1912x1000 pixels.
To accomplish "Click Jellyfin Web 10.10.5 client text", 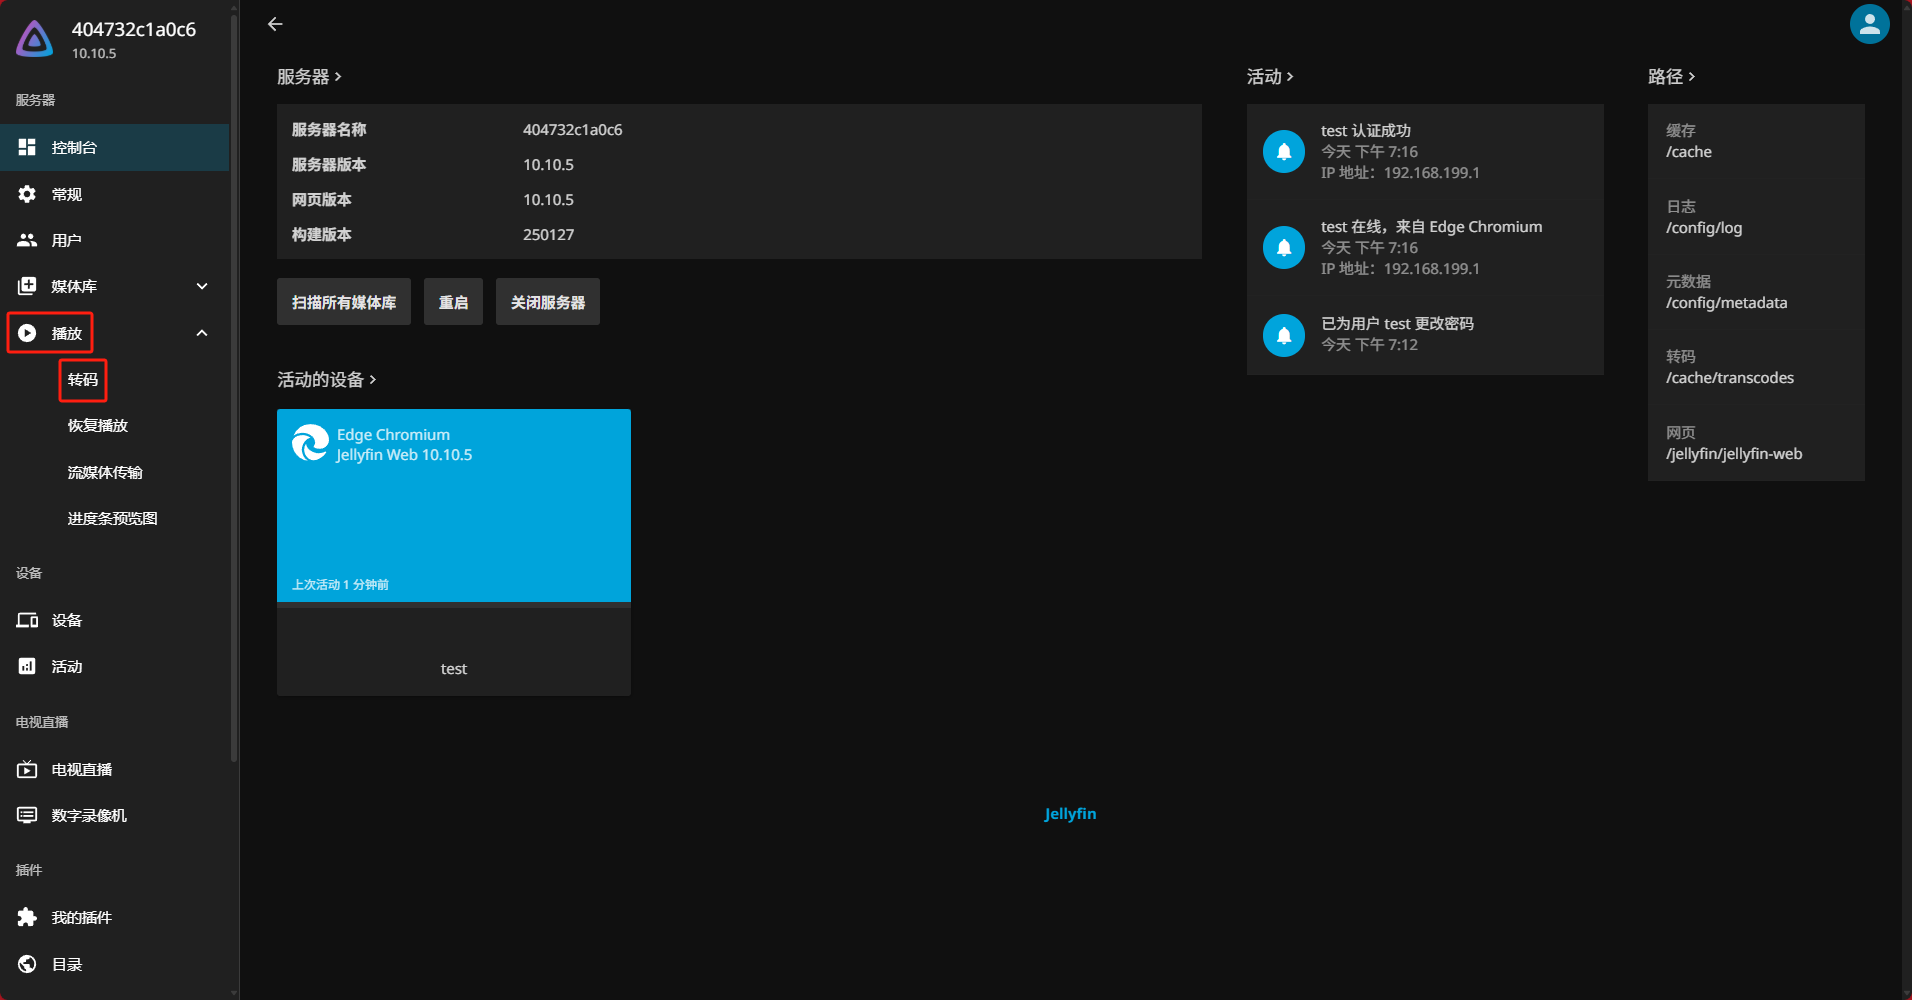I will [x=405, y=455].
